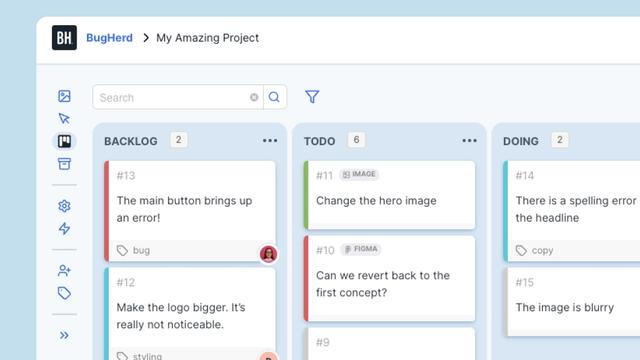Image resolution: width=640 pixels, height=360 pixels.
Task: Open the archive box sidebar icon
Action: click(64, 164)
